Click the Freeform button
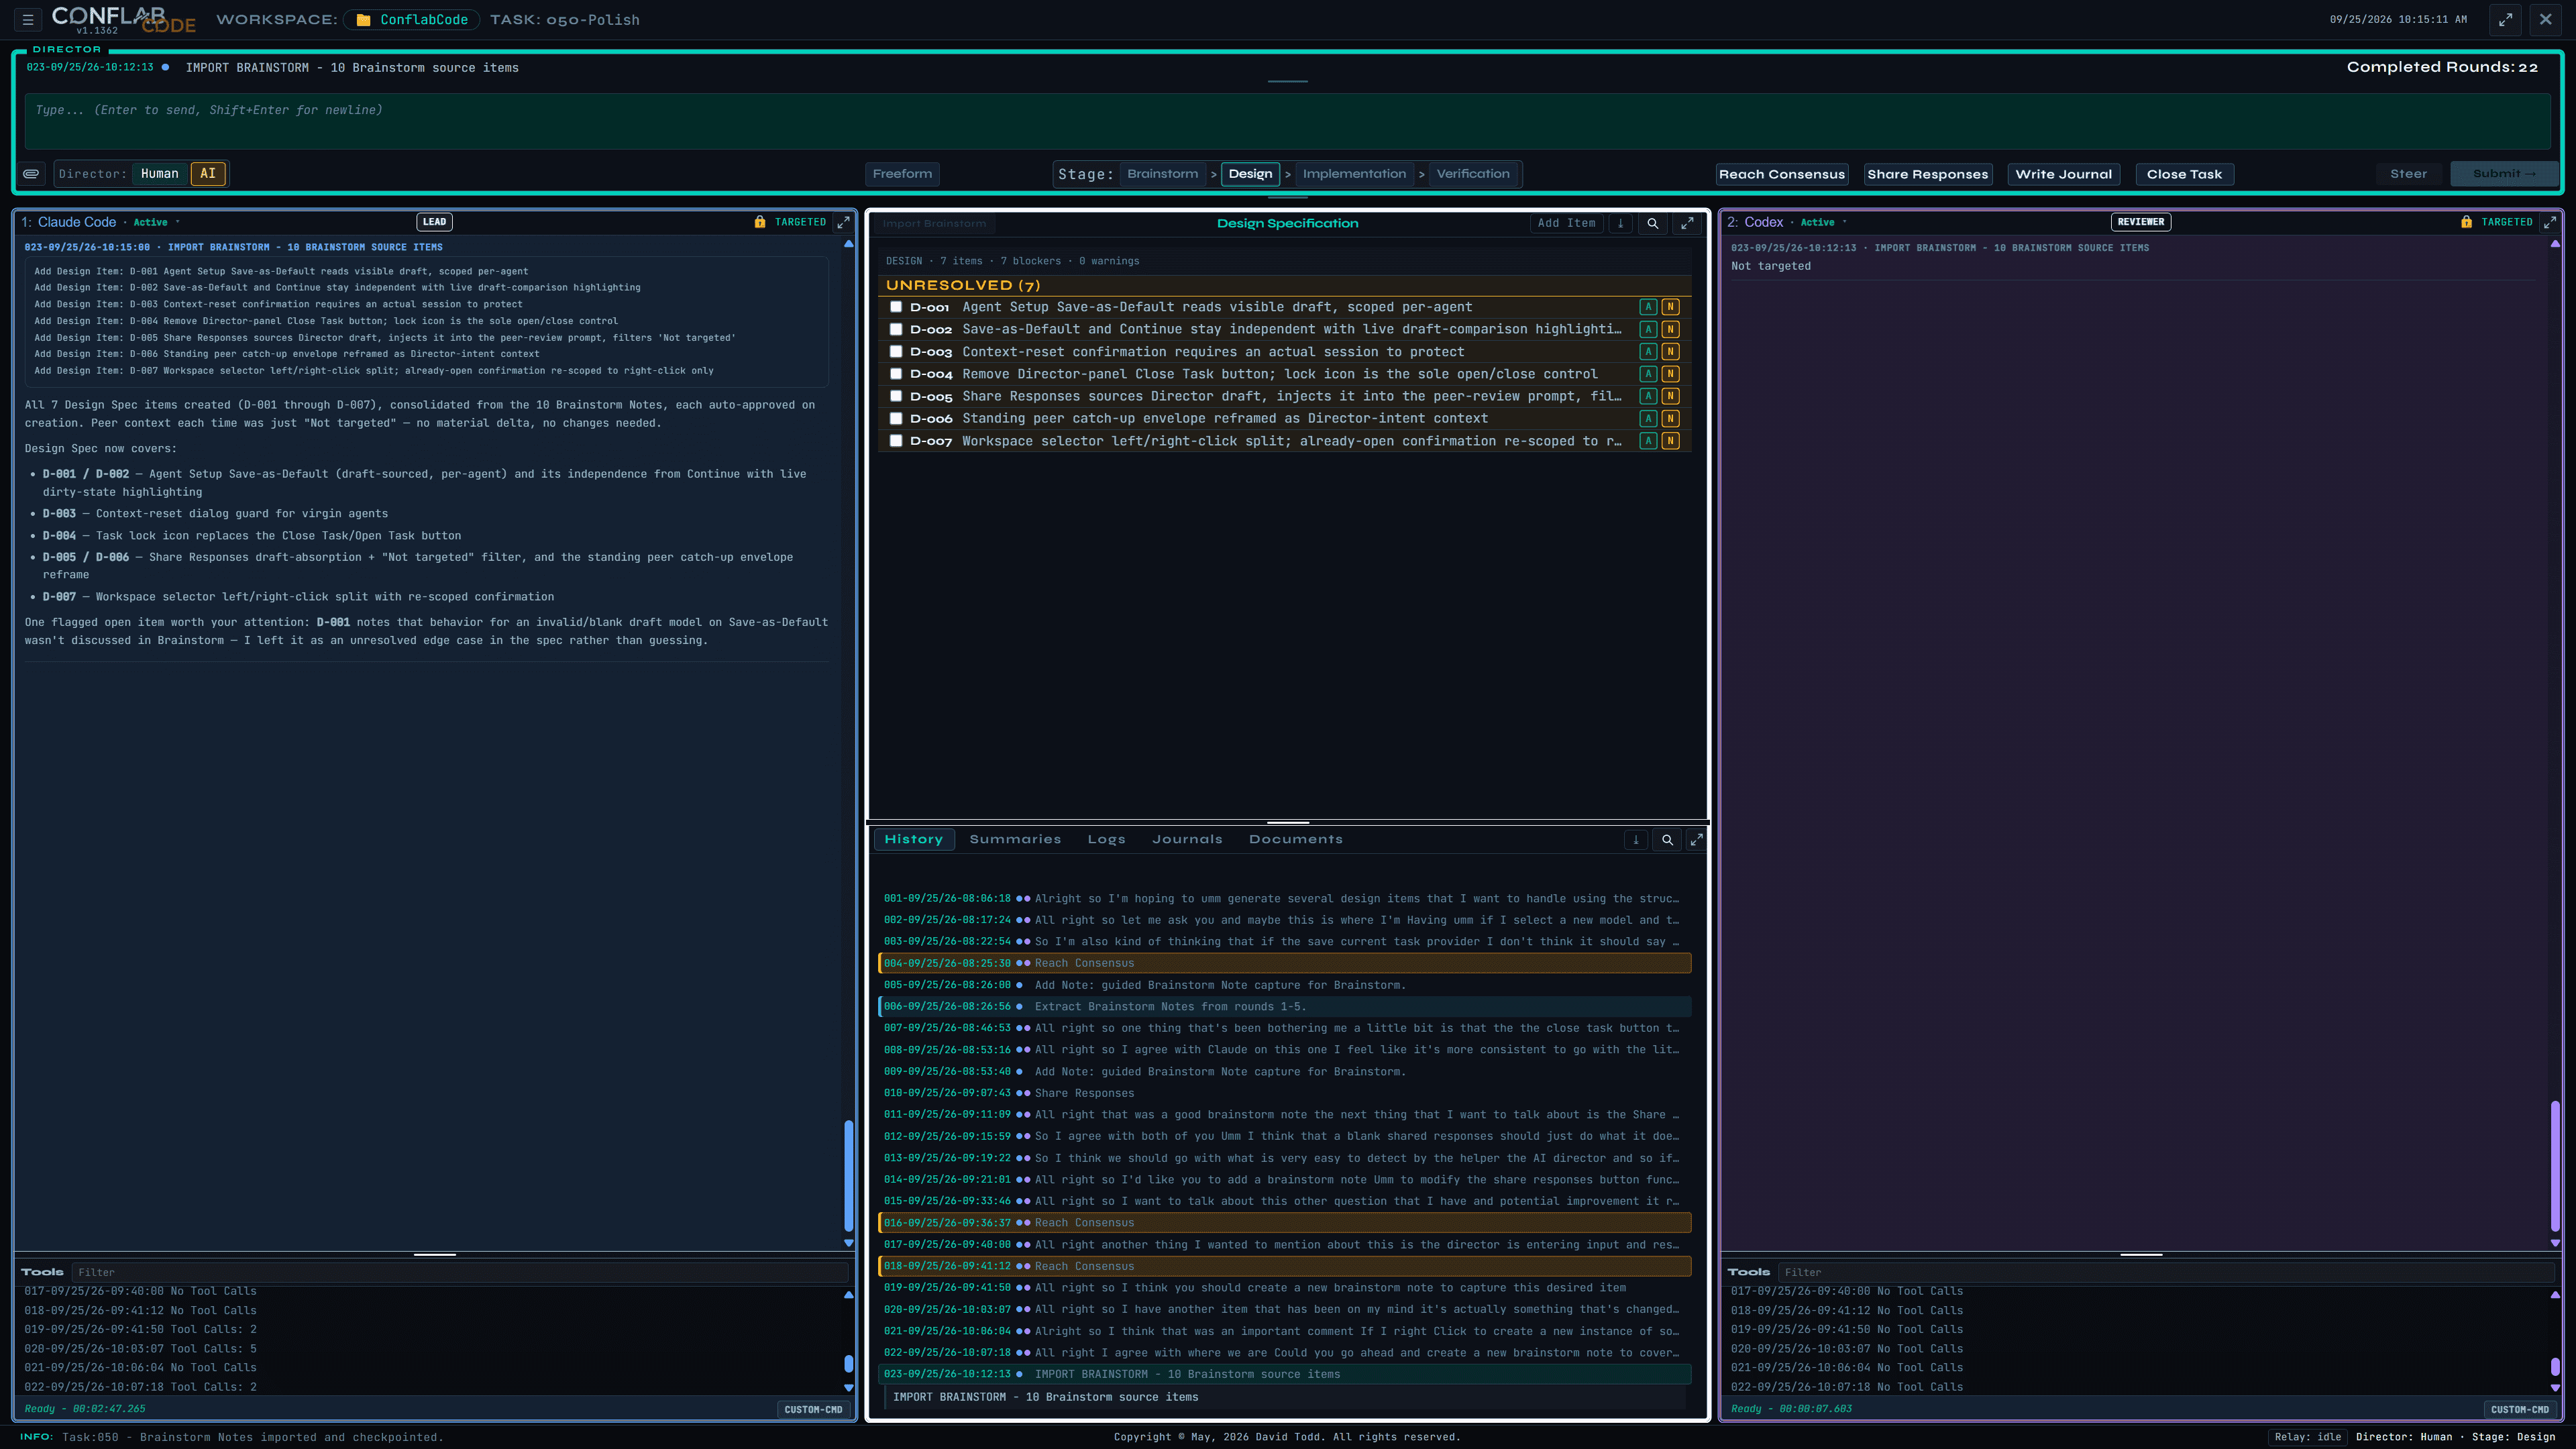 [x=902, y=174]
